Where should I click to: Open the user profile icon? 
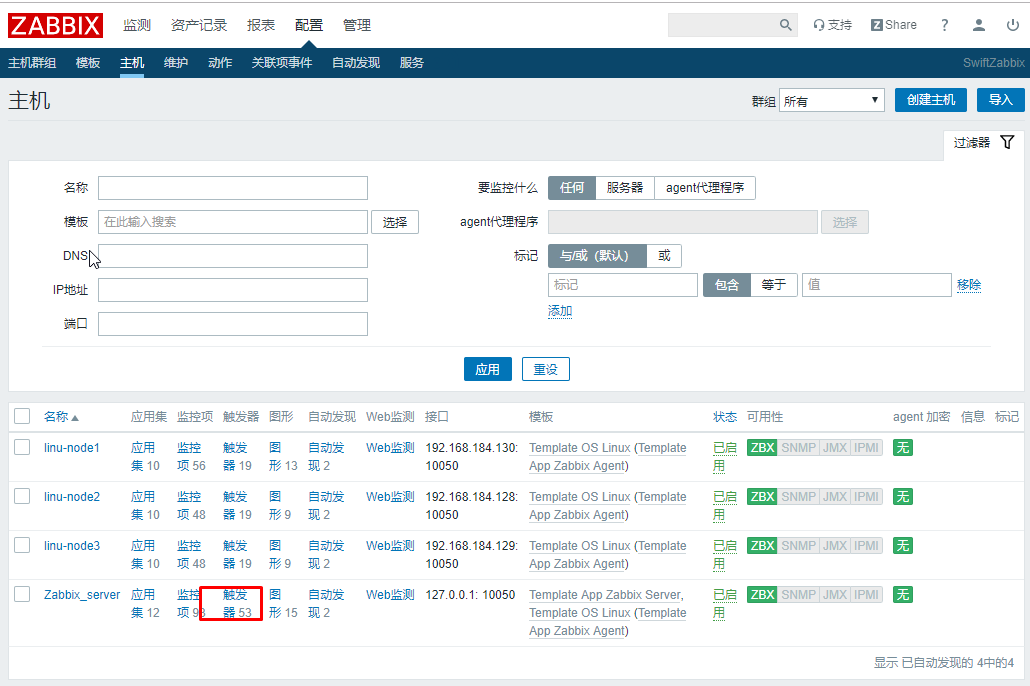point(979,25)
